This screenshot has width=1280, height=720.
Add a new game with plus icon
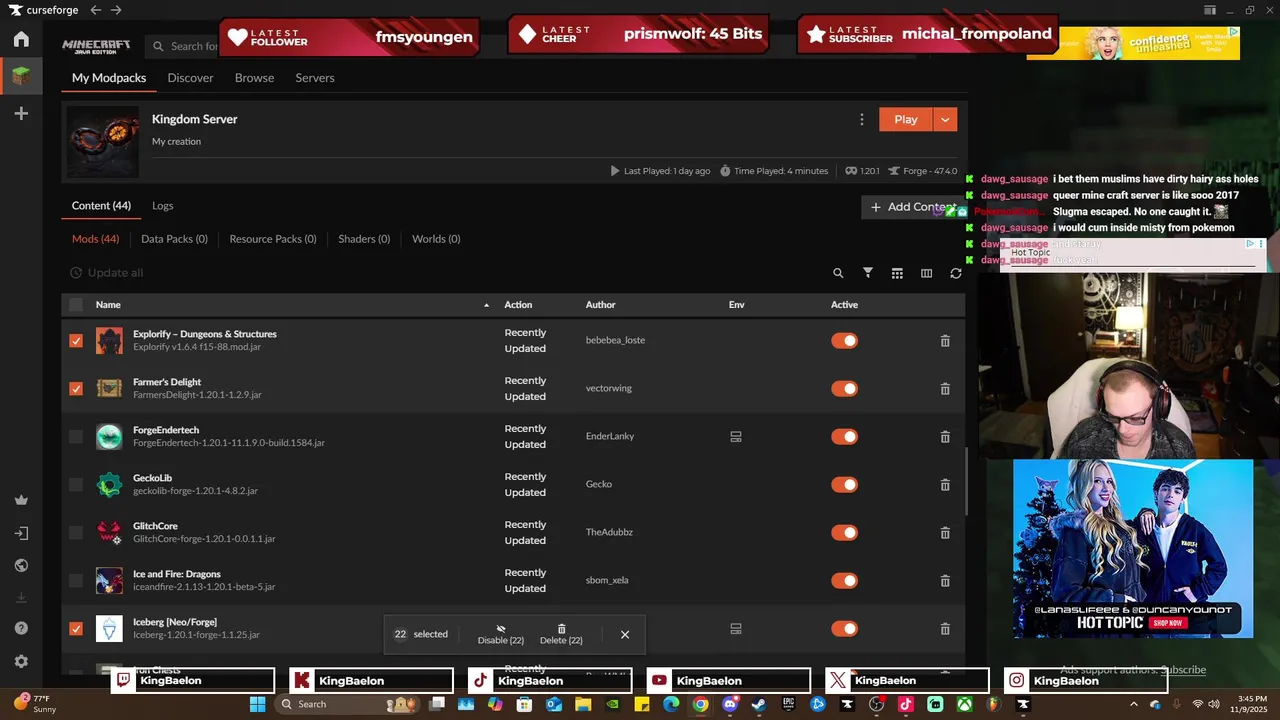pos(21,113)
